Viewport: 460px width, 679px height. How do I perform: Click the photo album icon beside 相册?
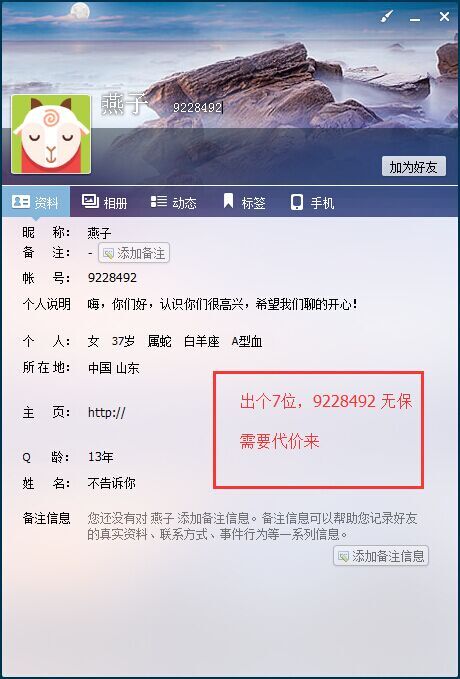pos(90,201)
